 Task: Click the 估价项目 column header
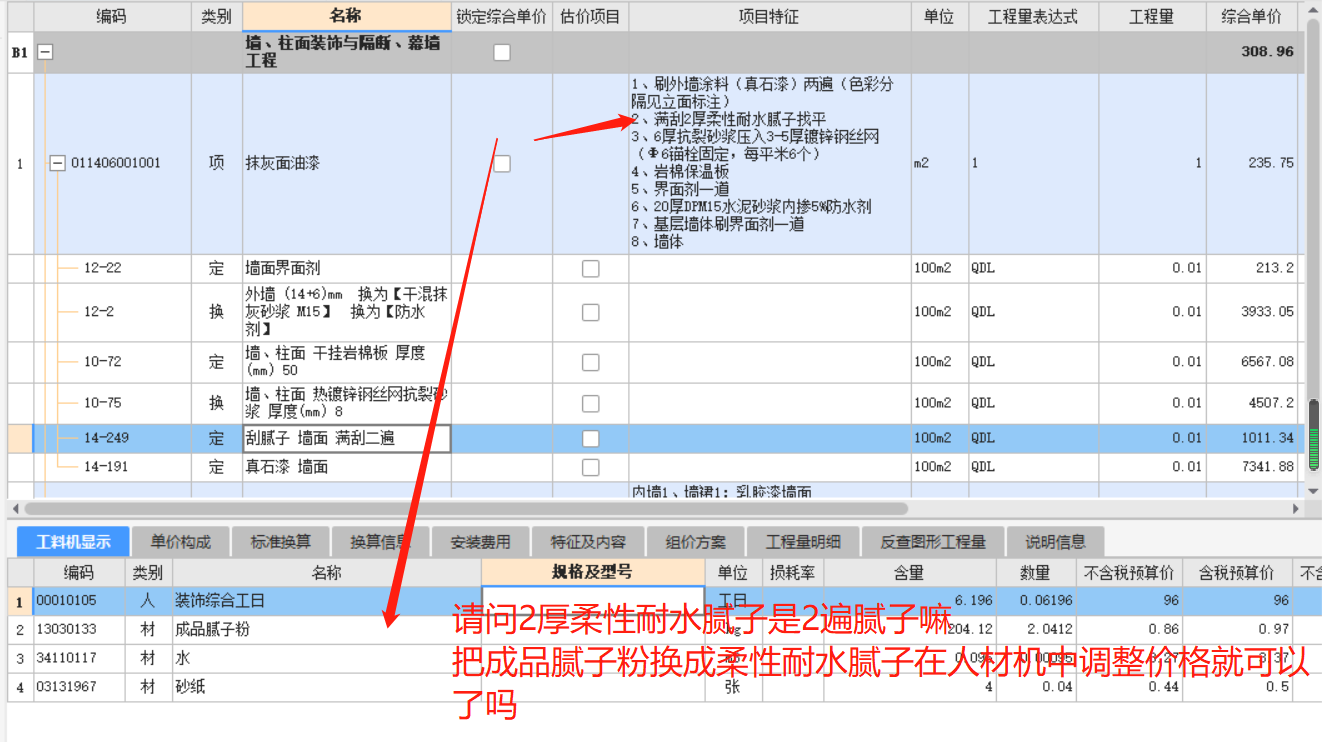tap(590, 17)
